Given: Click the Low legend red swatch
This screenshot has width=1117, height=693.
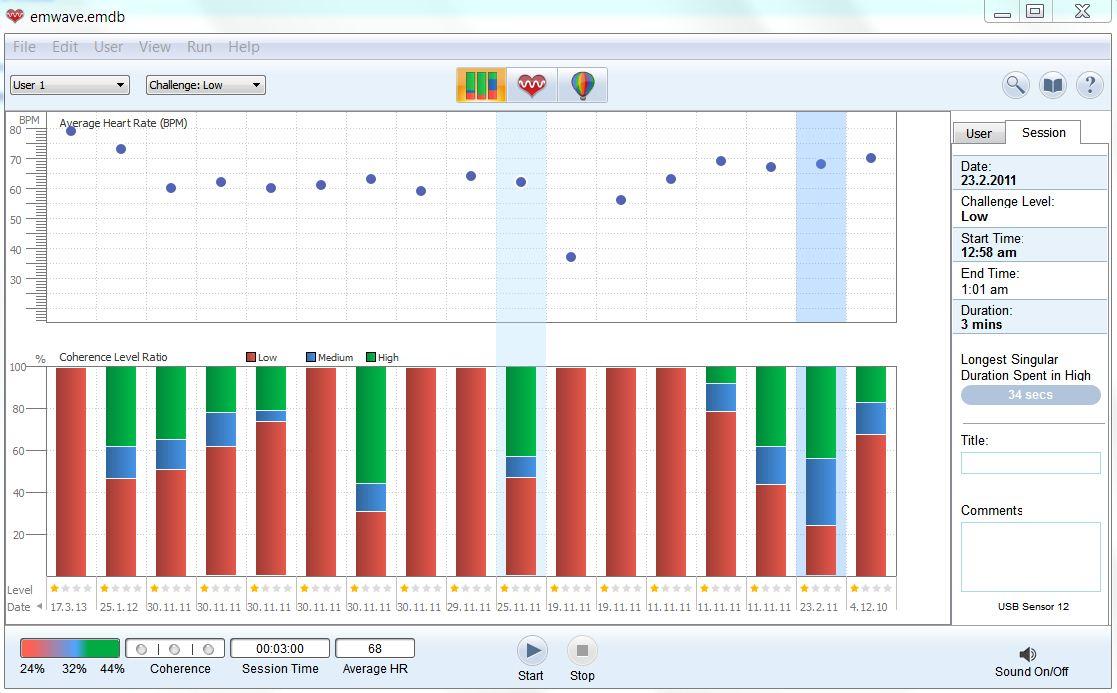Looking at the screenshot, I should [251, 358].
